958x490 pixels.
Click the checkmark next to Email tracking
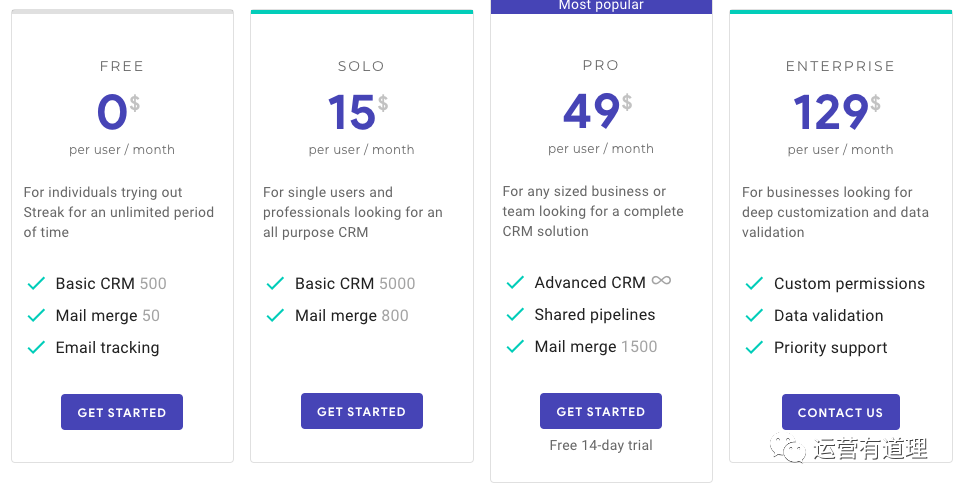pyautogui.click(x=36, y=348)
